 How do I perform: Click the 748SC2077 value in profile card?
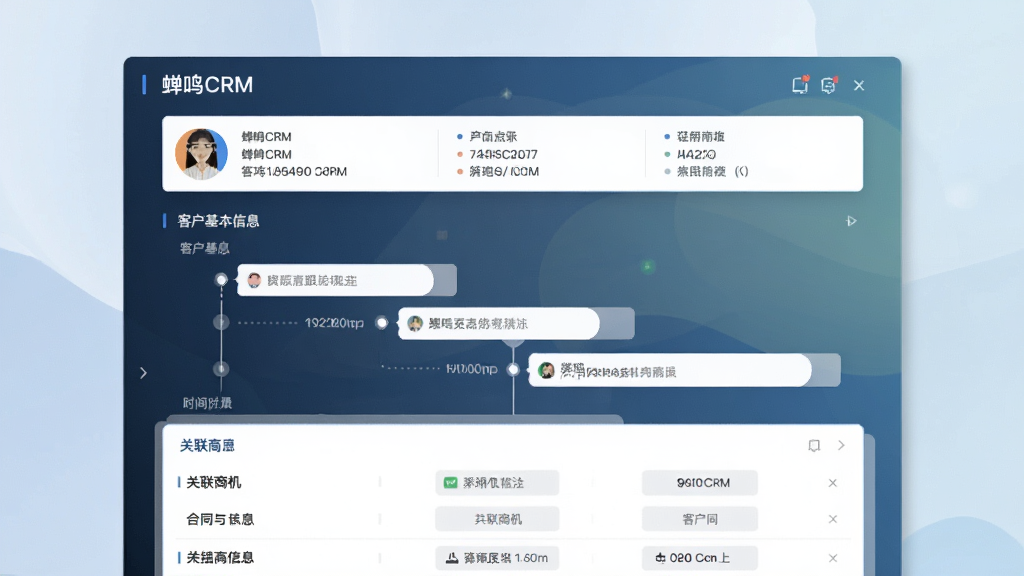click(x=503, y=154)
